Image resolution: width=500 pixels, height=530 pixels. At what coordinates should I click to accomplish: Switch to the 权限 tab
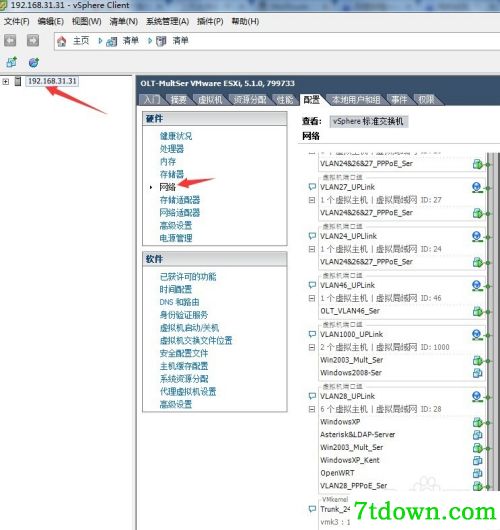click(426, 100)
